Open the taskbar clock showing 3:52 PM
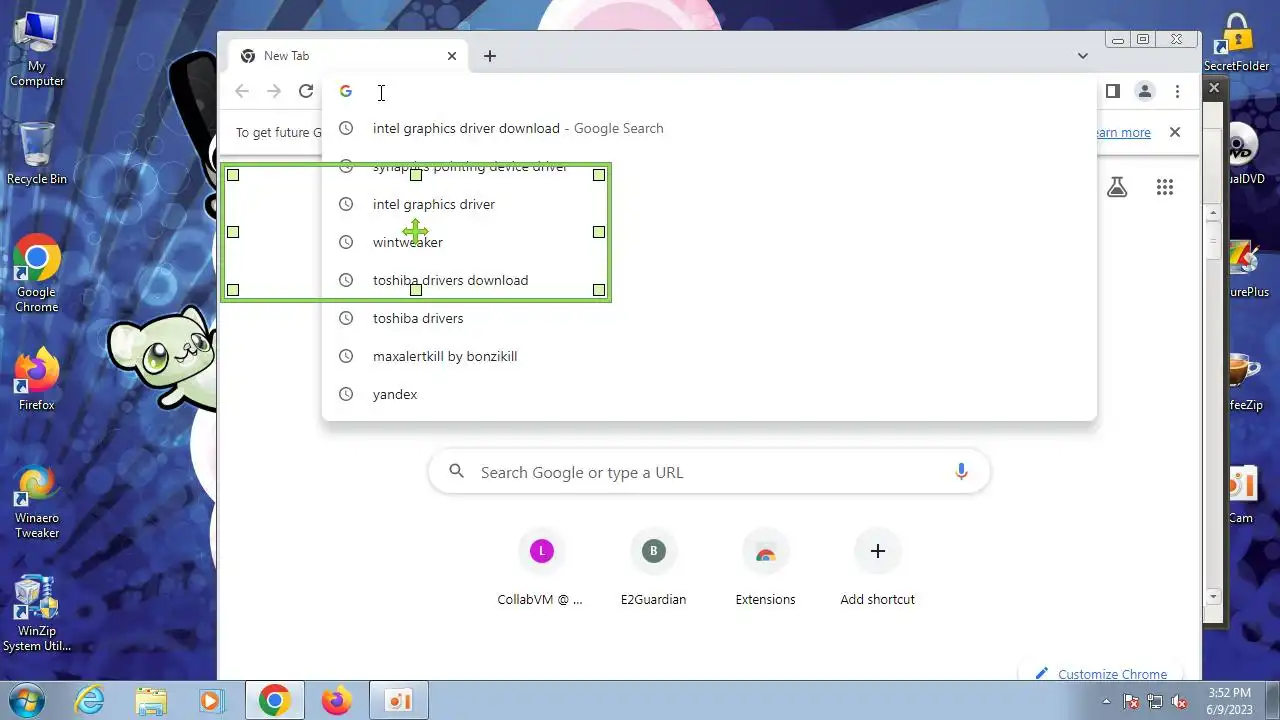This screenshot has height=720, width=1280. 1229,700
